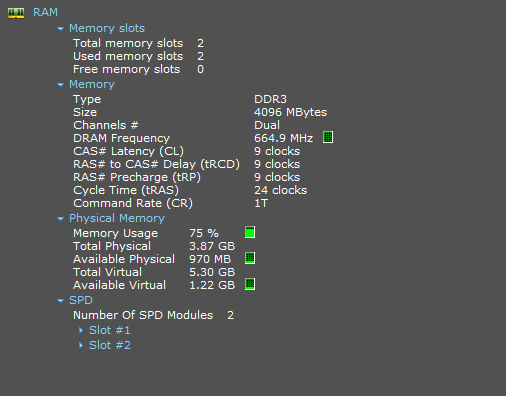Click the RAM heading link

pyautogui.click(x=45, y=12)
